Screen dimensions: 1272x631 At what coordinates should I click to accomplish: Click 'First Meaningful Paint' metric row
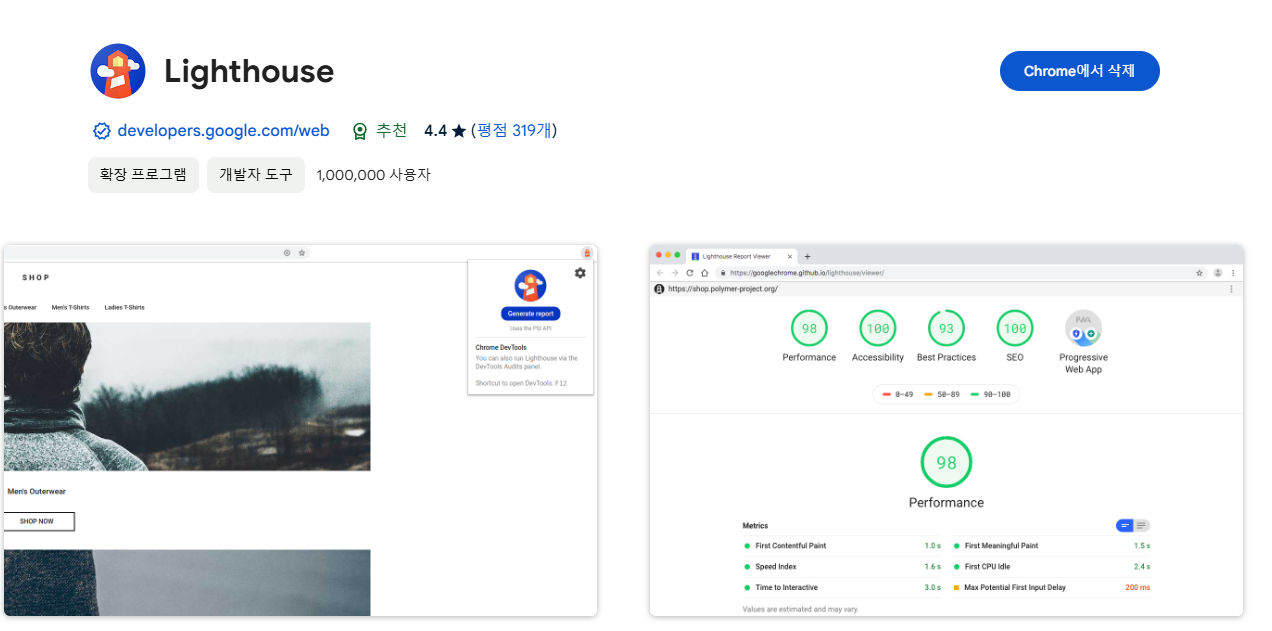pos(1051,546)
